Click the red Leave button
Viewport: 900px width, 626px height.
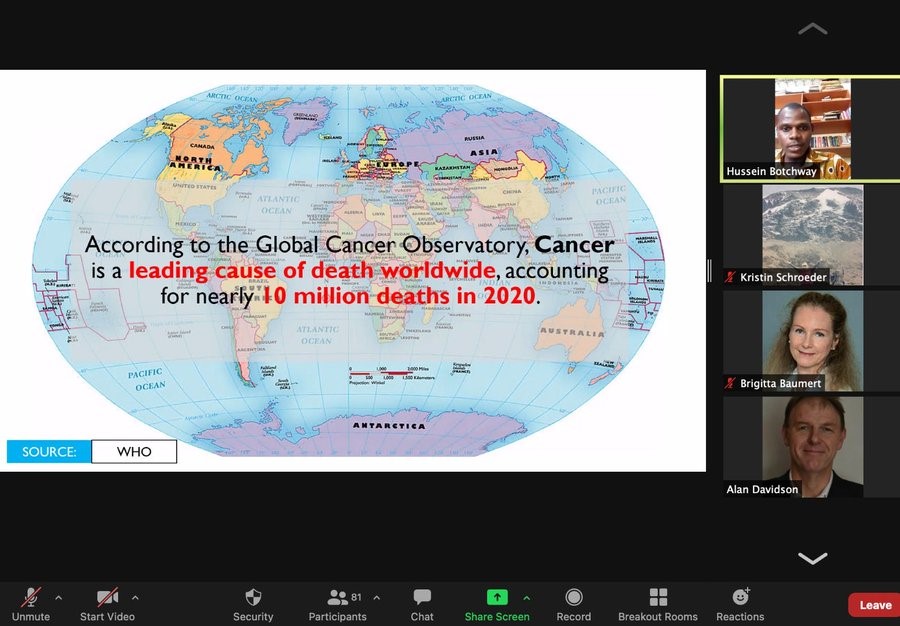point(873,605)
